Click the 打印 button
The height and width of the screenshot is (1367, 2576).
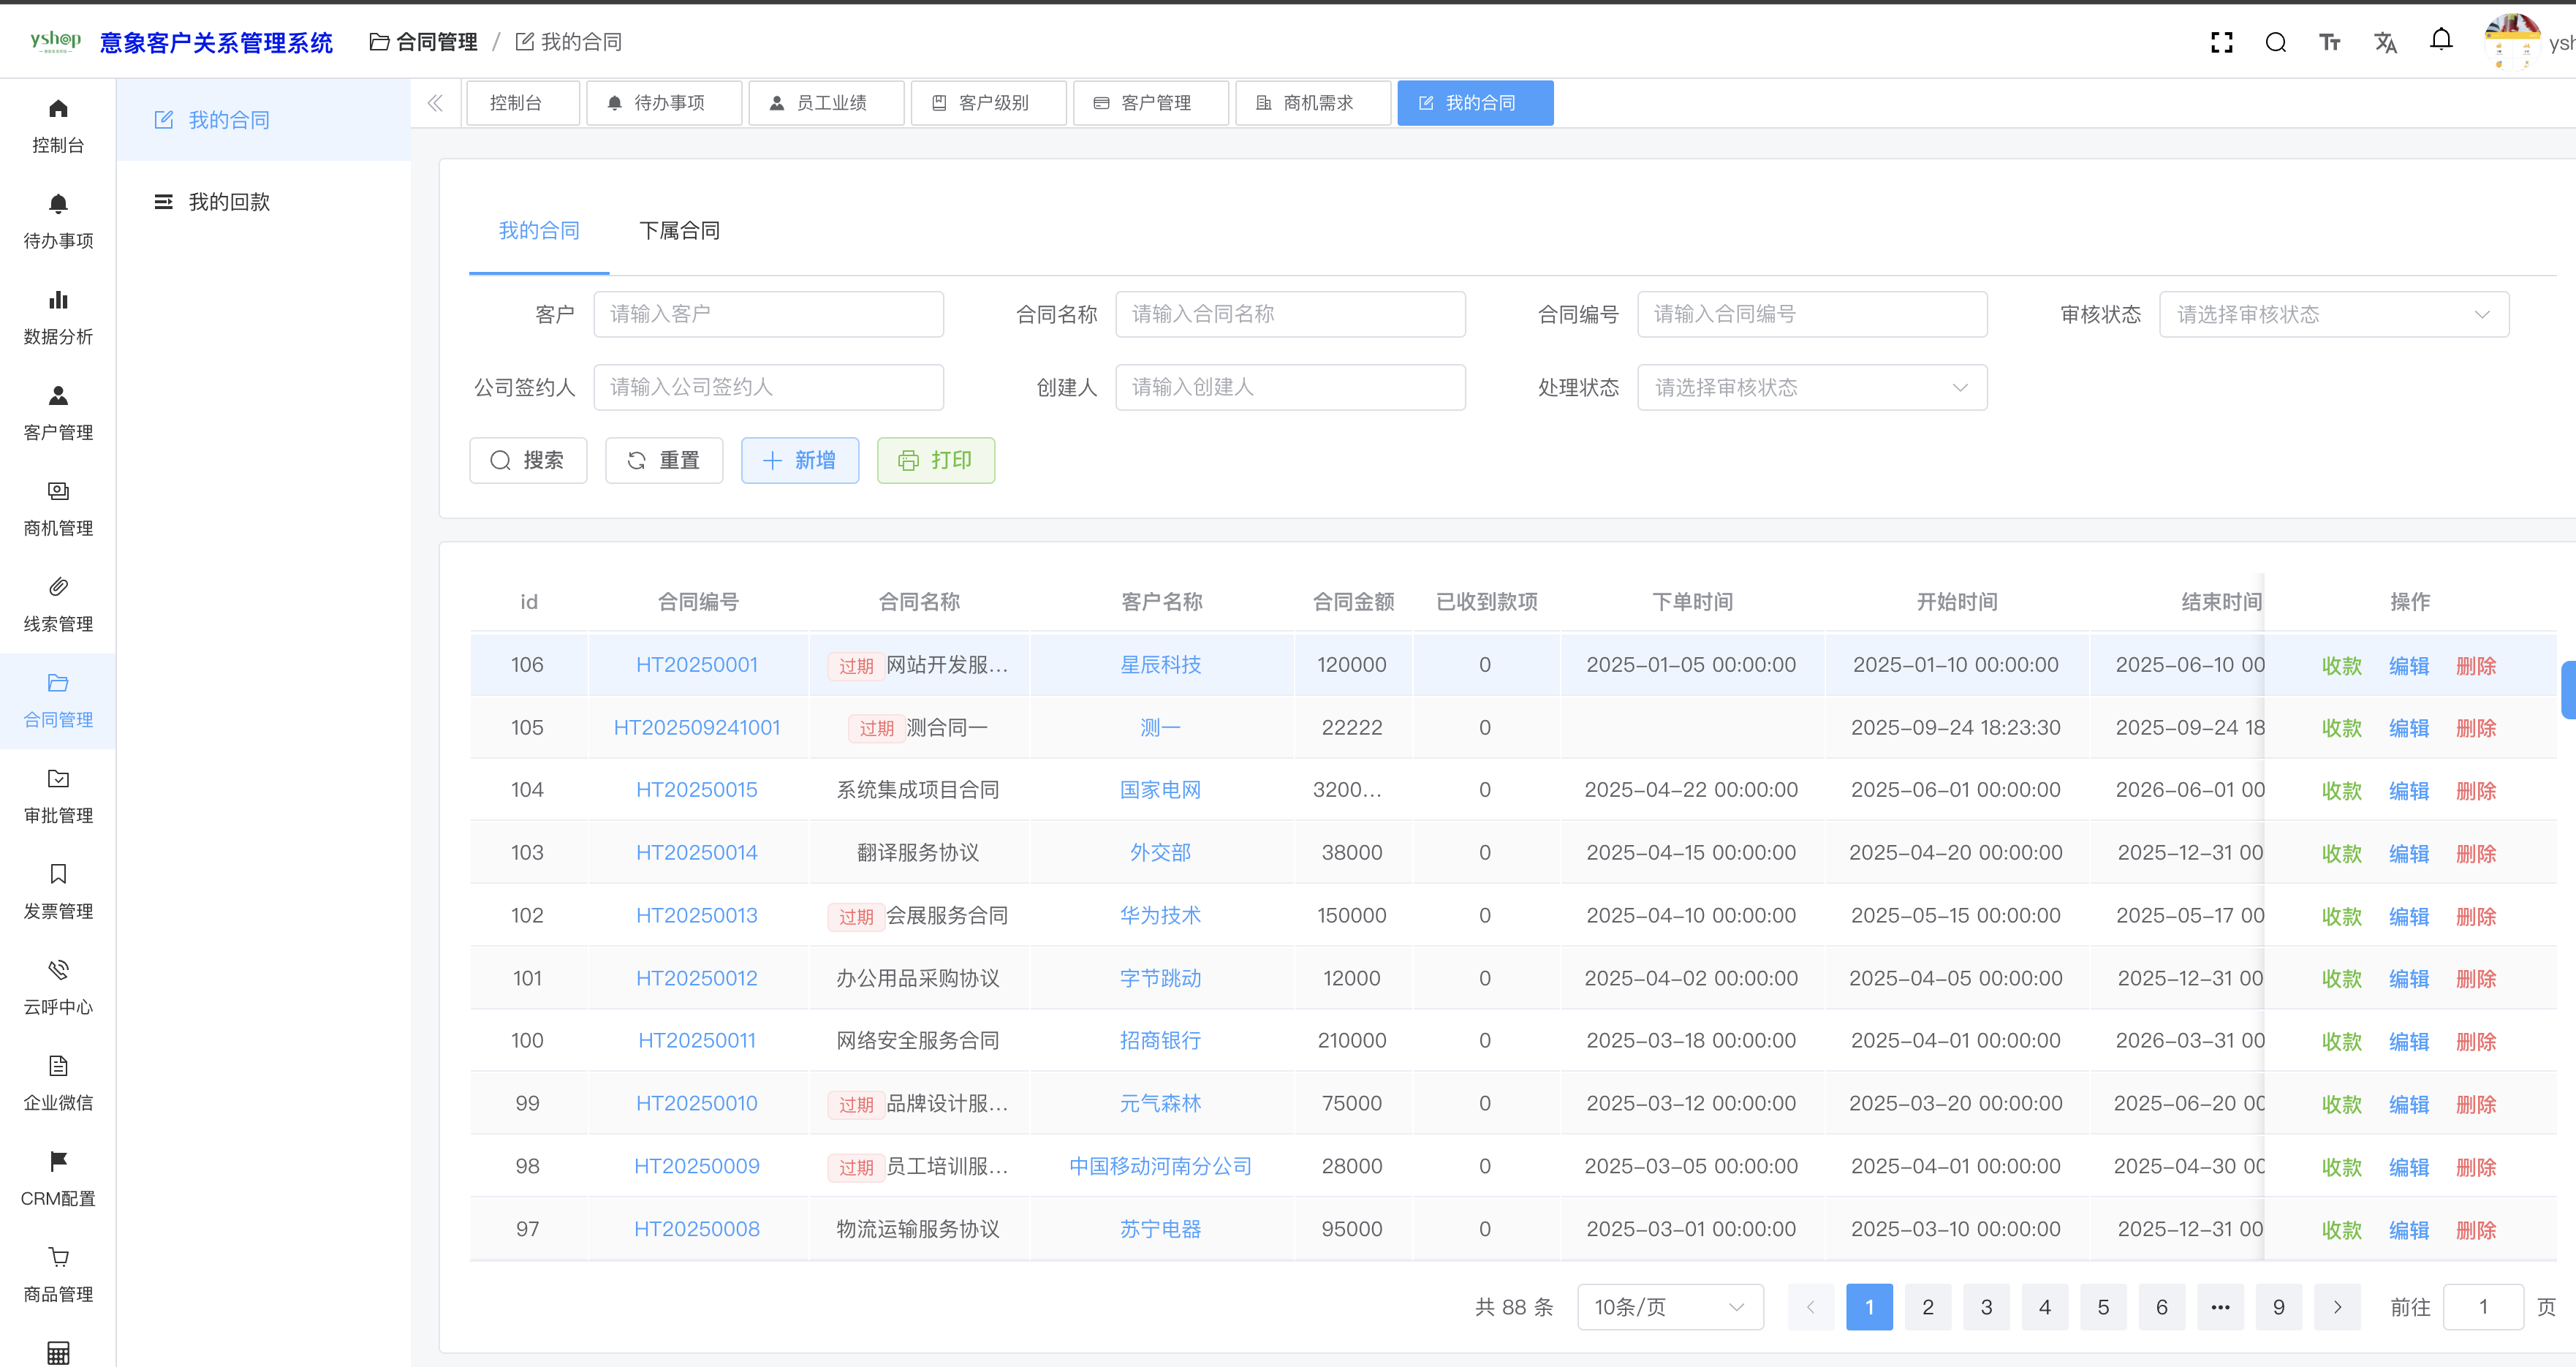point(935,460)
